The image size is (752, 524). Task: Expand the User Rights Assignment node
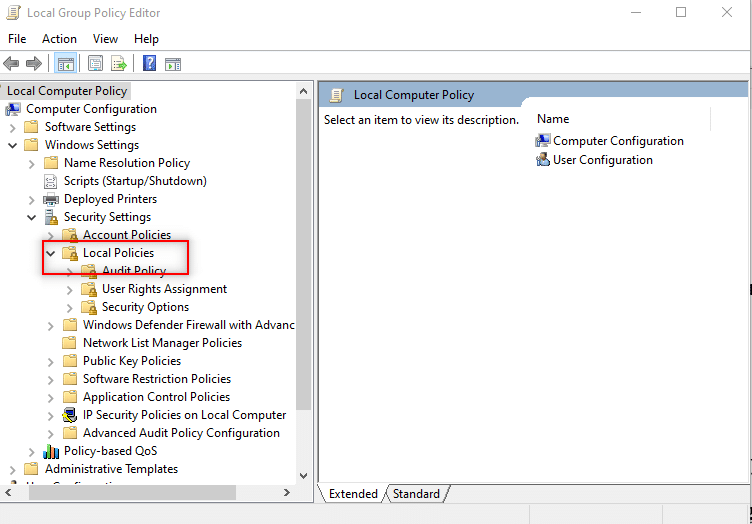[70, 290]
